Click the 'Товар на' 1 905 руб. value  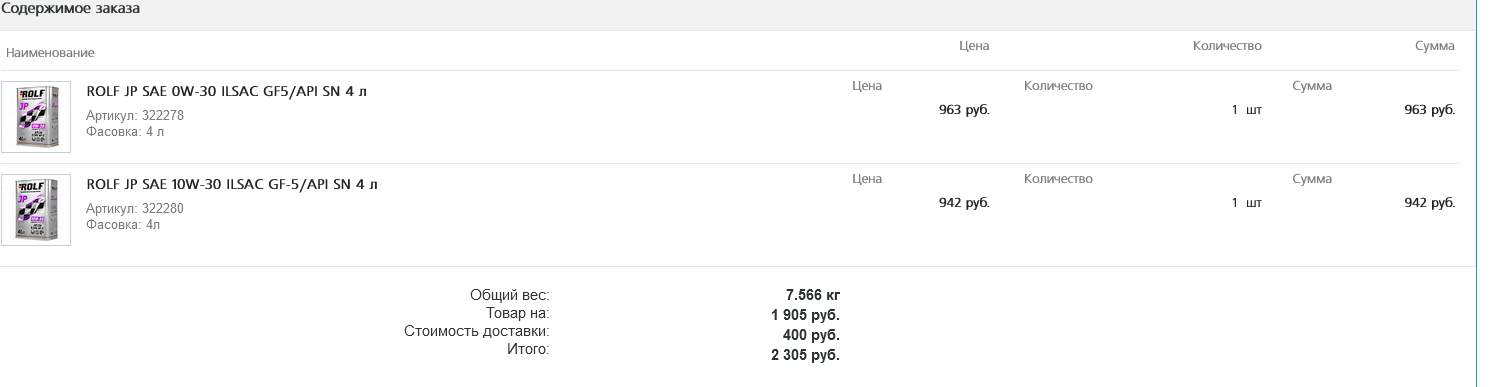click(805, 315)
